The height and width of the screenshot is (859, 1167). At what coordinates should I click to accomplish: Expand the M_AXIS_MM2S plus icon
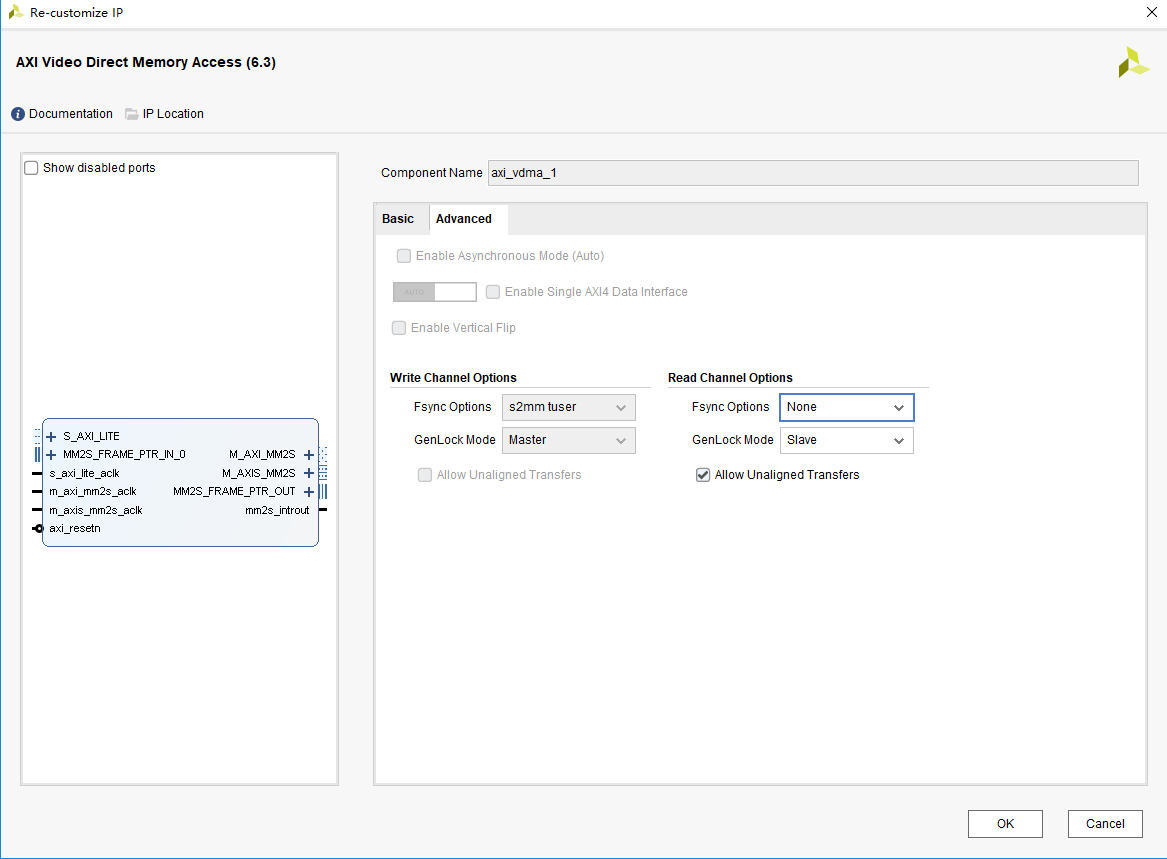(x=309, y=473)
